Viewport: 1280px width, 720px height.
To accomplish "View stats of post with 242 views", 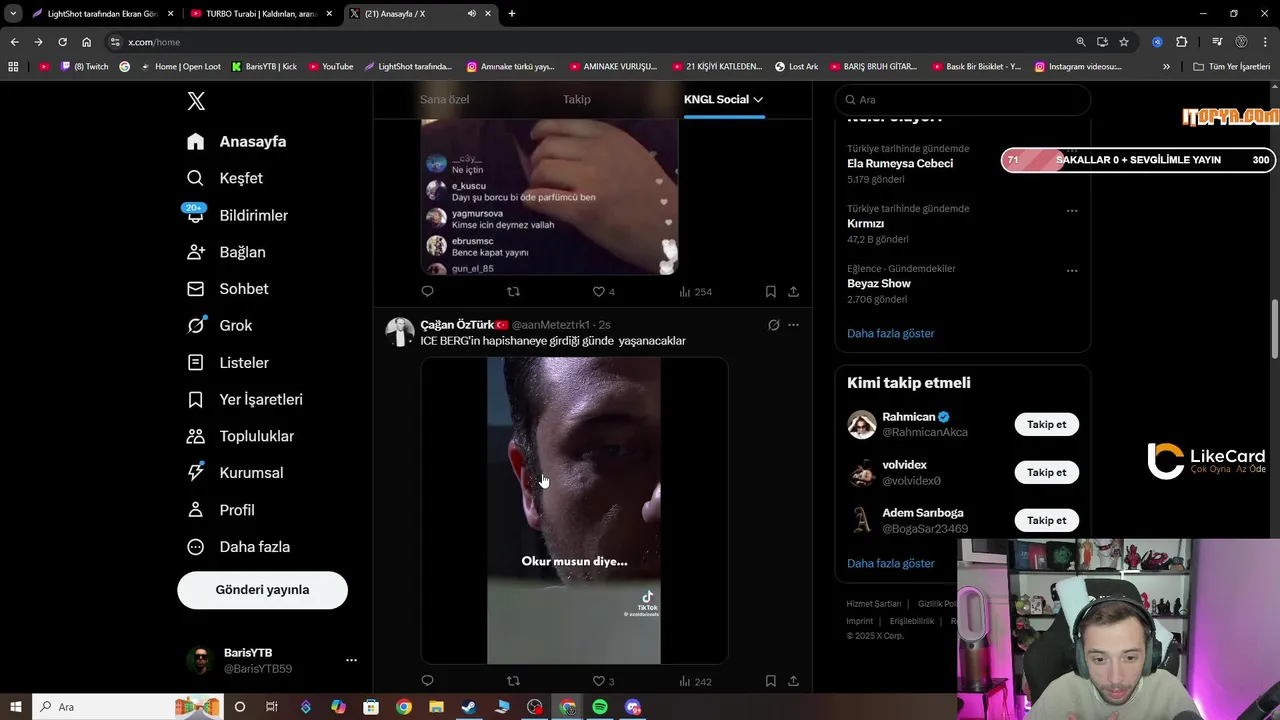I will tap(695, 681).
